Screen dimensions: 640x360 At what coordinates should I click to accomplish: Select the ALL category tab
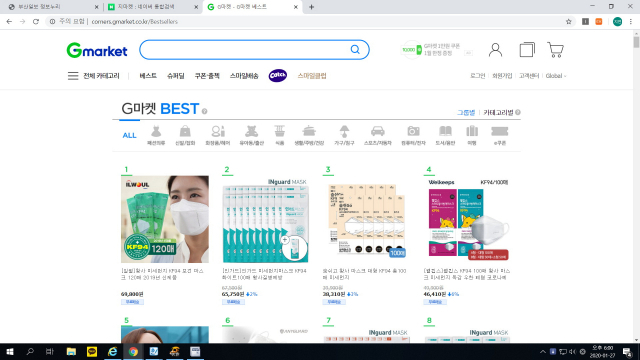click(129, 136)
